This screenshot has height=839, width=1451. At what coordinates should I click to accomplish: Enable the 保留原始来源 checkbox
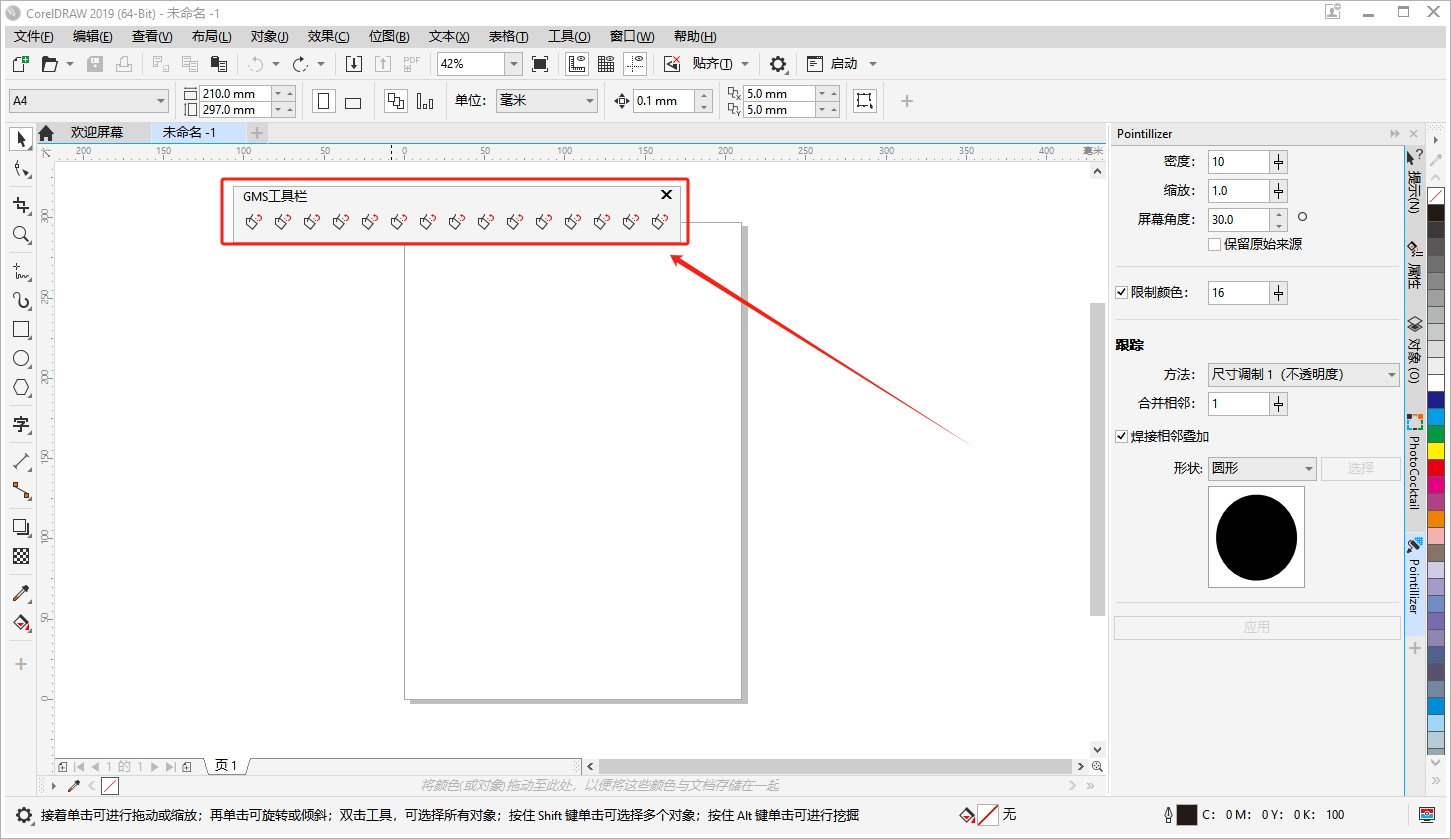(x=1214, y=244)
